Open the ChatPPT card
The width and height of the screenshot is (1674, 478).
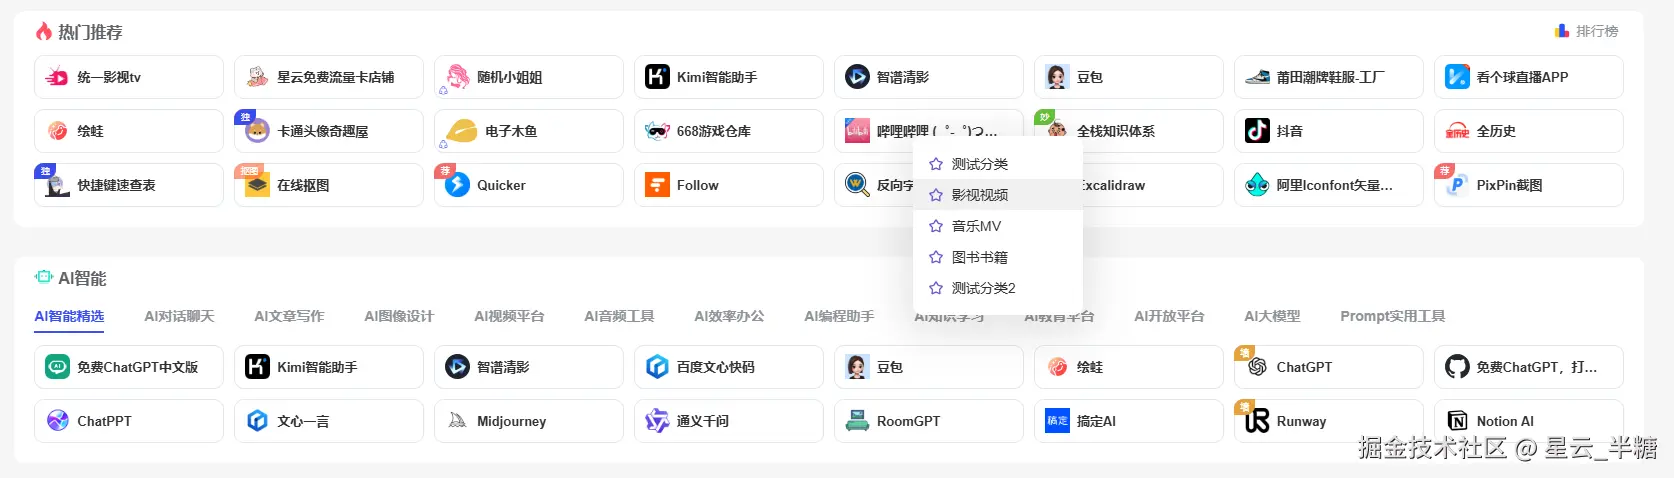(129, 421)
